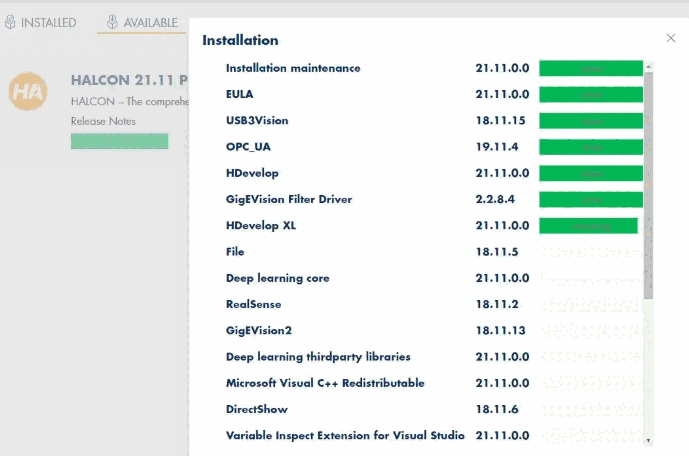Screen dimensions: 689x456
Task: Click the scrollbar up arrow
Action: (x=648, y=67)
